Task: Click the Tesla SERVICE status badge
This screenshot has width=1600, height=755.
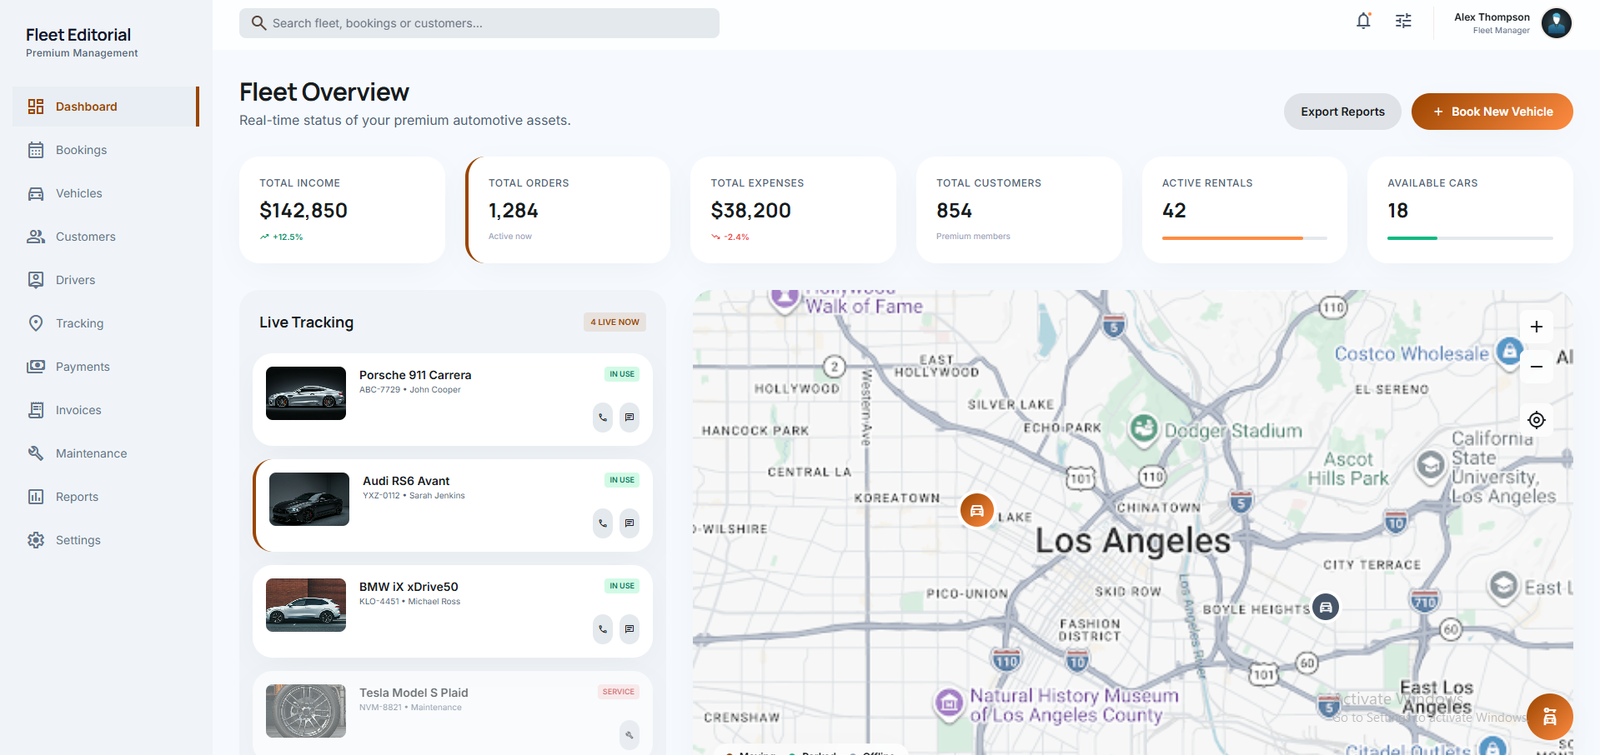Action: (x=618, y=692)
